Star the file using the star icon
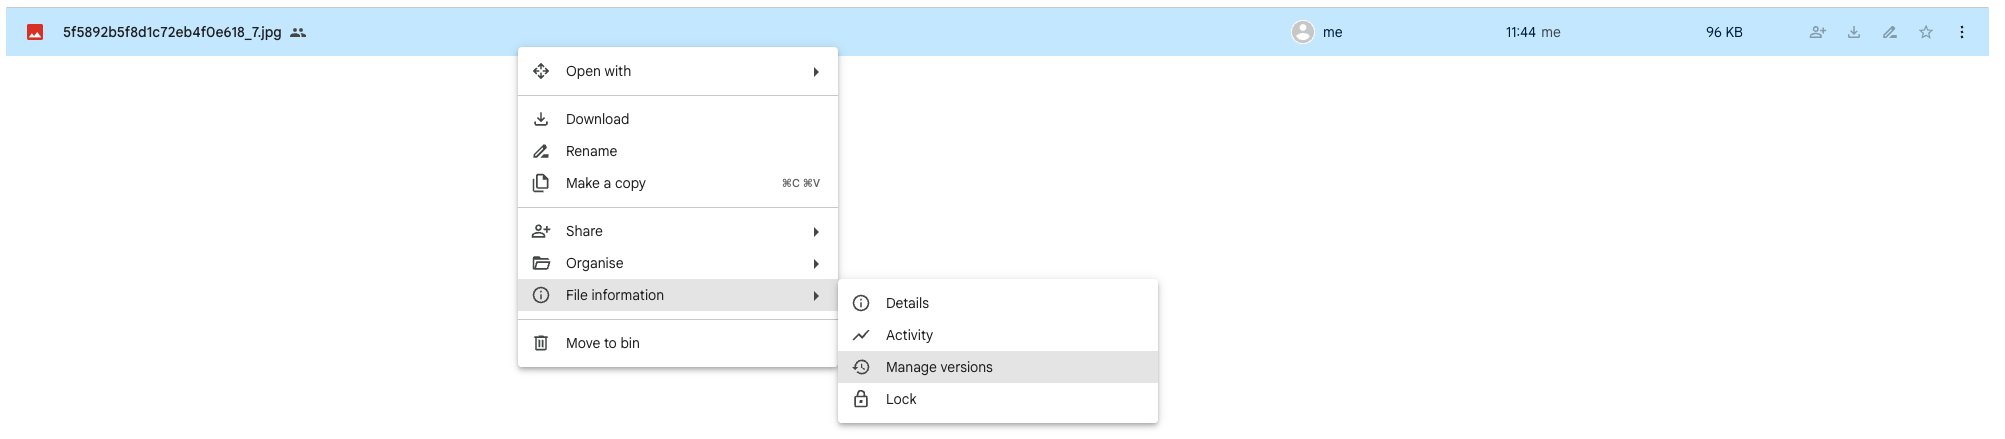This screenshot has width=2005, height=439. [x=1926, y=32]
